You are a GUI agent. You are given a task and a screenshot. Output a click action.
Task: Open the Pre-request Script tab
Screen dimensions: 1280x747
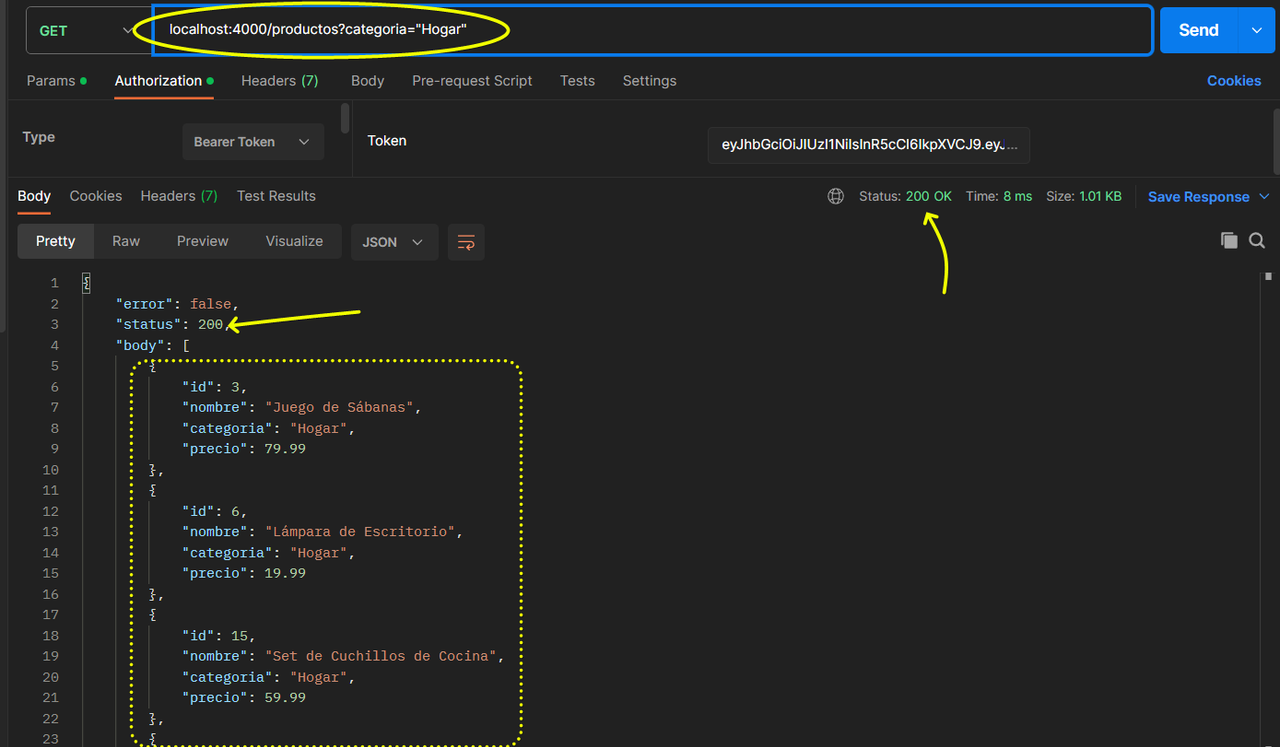[x=472, y=81]
